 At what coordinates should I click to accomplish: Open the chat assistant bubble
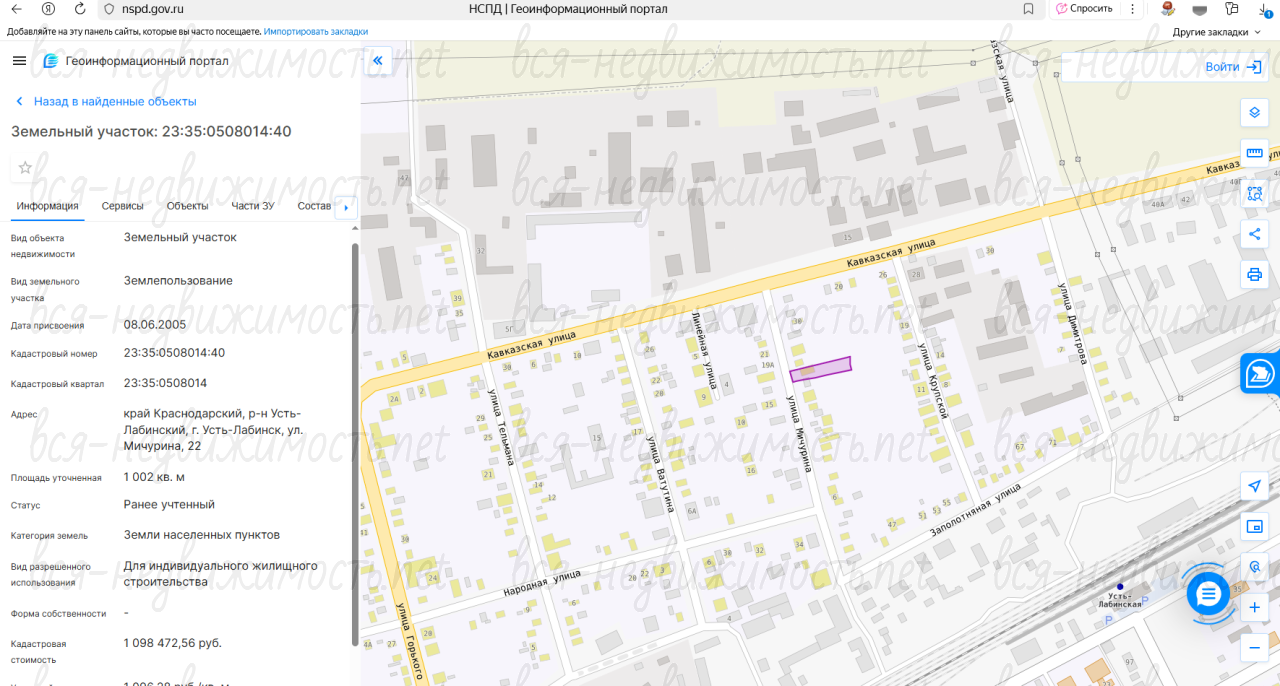pos(1208,594)
